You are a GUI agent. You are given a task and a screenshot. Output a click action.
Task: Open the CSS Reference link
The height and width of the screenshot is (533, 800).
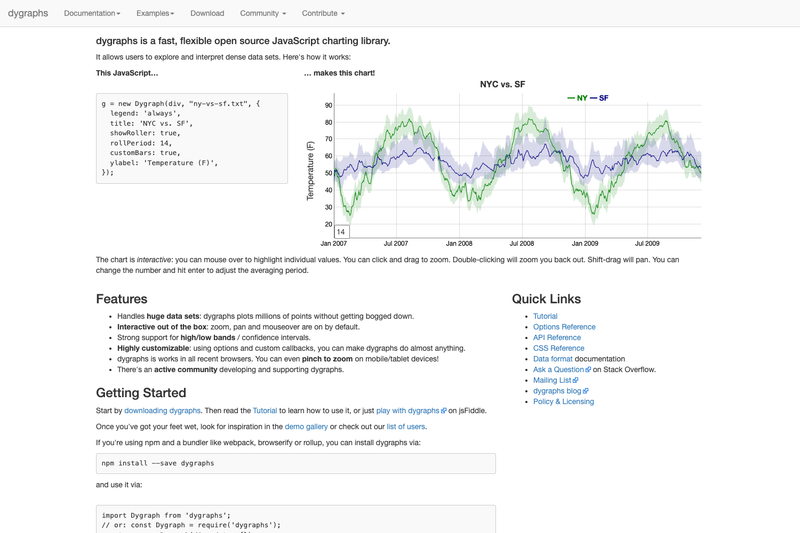pyautogui.click(x=558, y=348)
